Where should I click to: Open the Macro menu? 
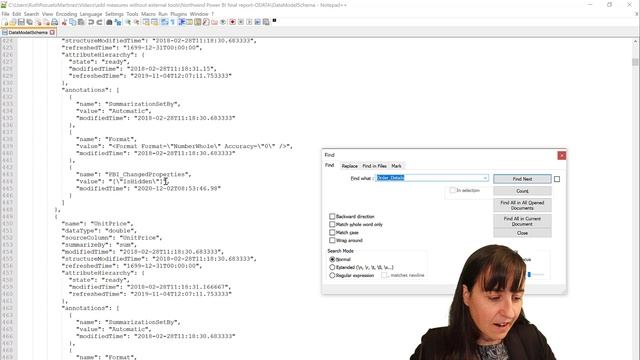(x=148, y=14)
